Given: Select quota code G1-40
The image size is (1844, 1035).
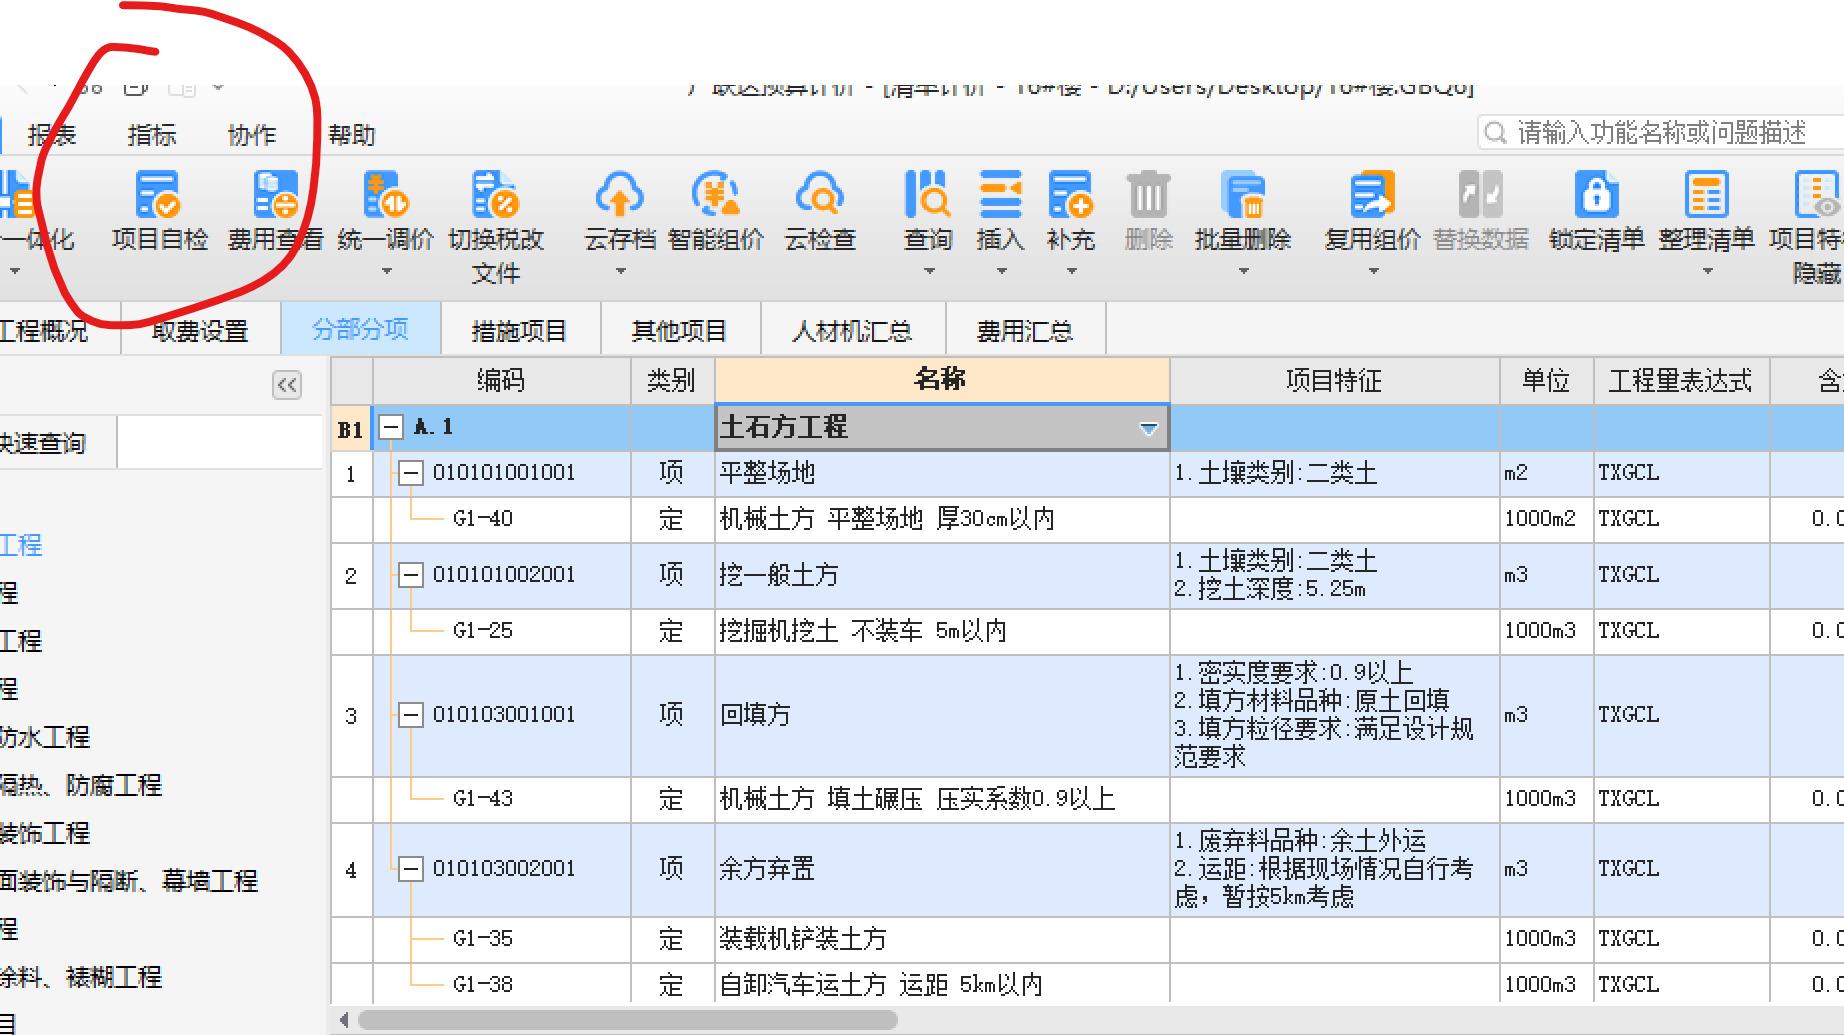Looking at the screenshot, I should coord(483,519).
